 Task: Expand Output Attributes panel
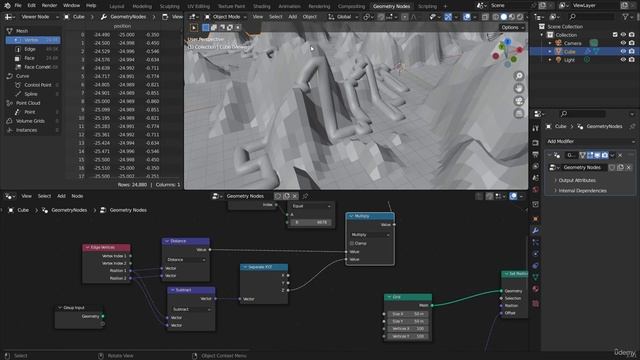(576, 180)
